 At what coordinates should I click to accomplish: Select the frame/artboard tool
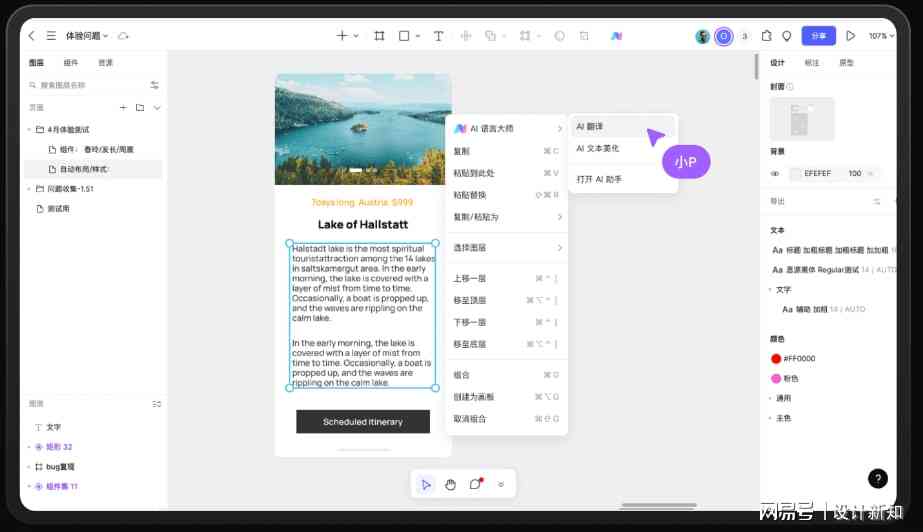click(x=379, y=36)
